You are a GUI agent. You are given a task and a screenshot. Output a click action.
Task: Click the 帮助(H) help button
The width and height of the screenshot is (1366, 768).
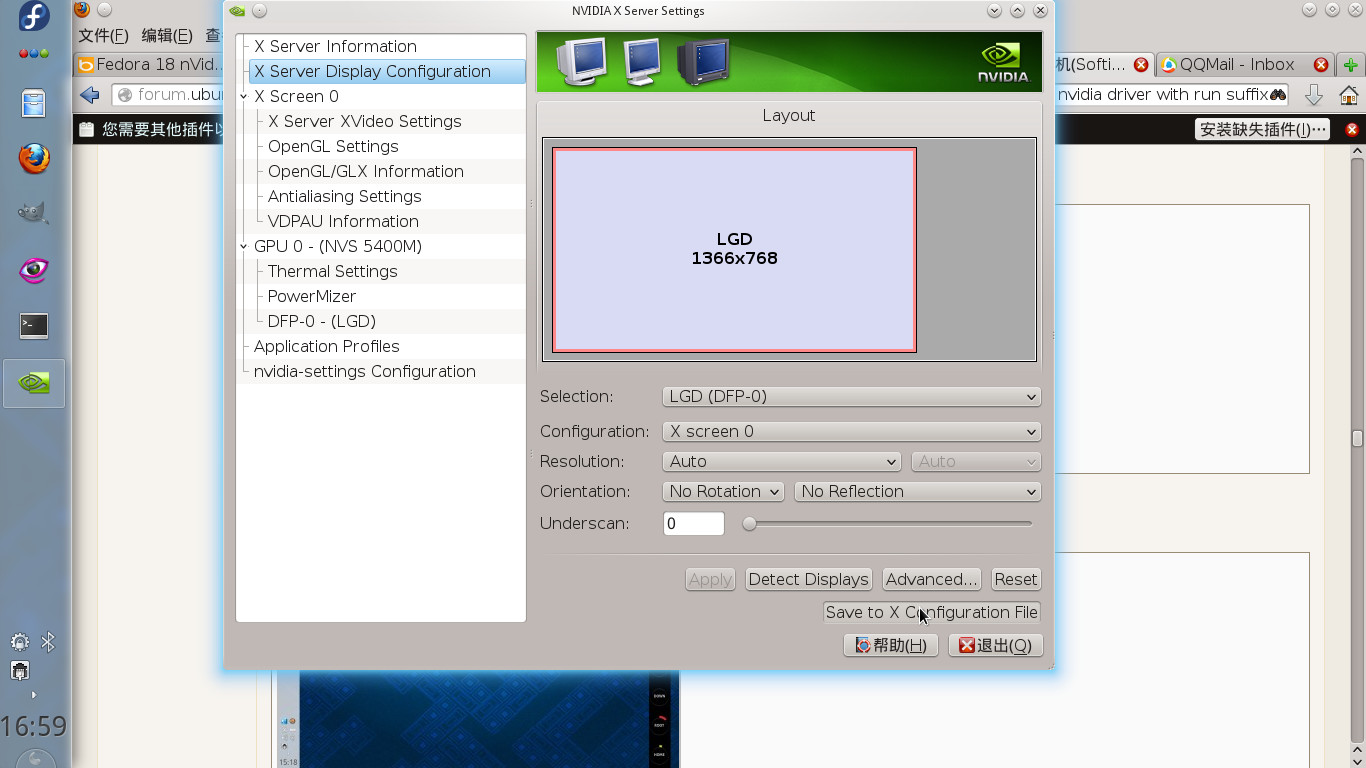890,646
